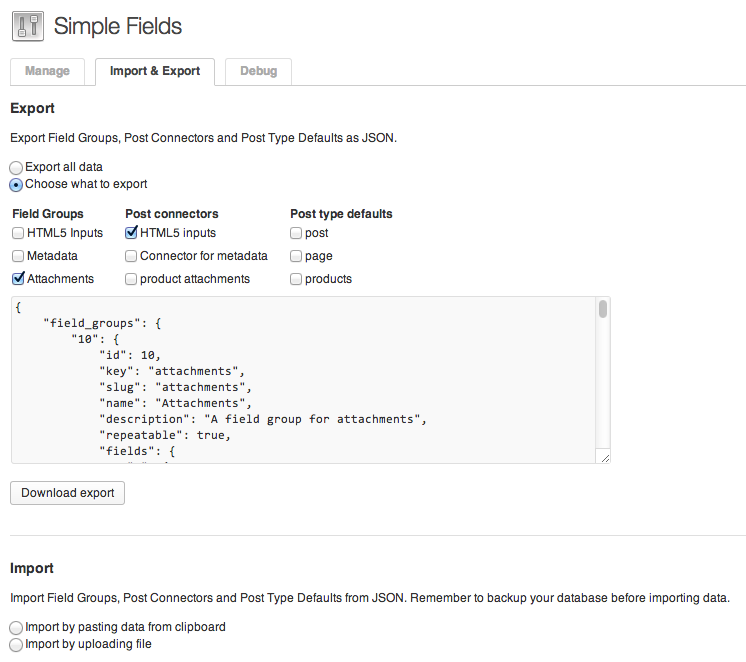Screen dimensions: 746x662
Task: Check product attachments connector
Action: (131, 278)
